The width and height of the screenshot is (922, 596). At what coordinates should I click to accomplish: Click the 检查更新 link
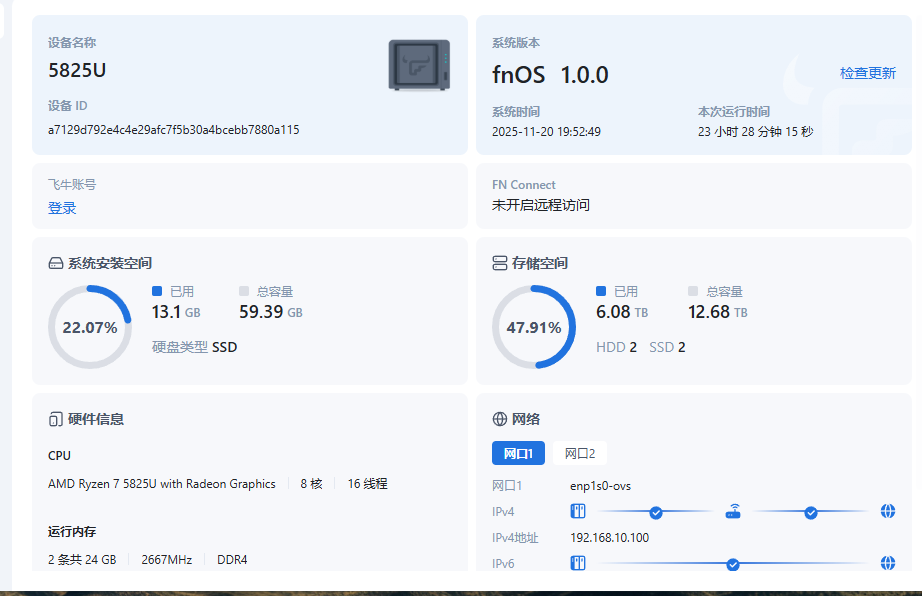tap(867, 73)
